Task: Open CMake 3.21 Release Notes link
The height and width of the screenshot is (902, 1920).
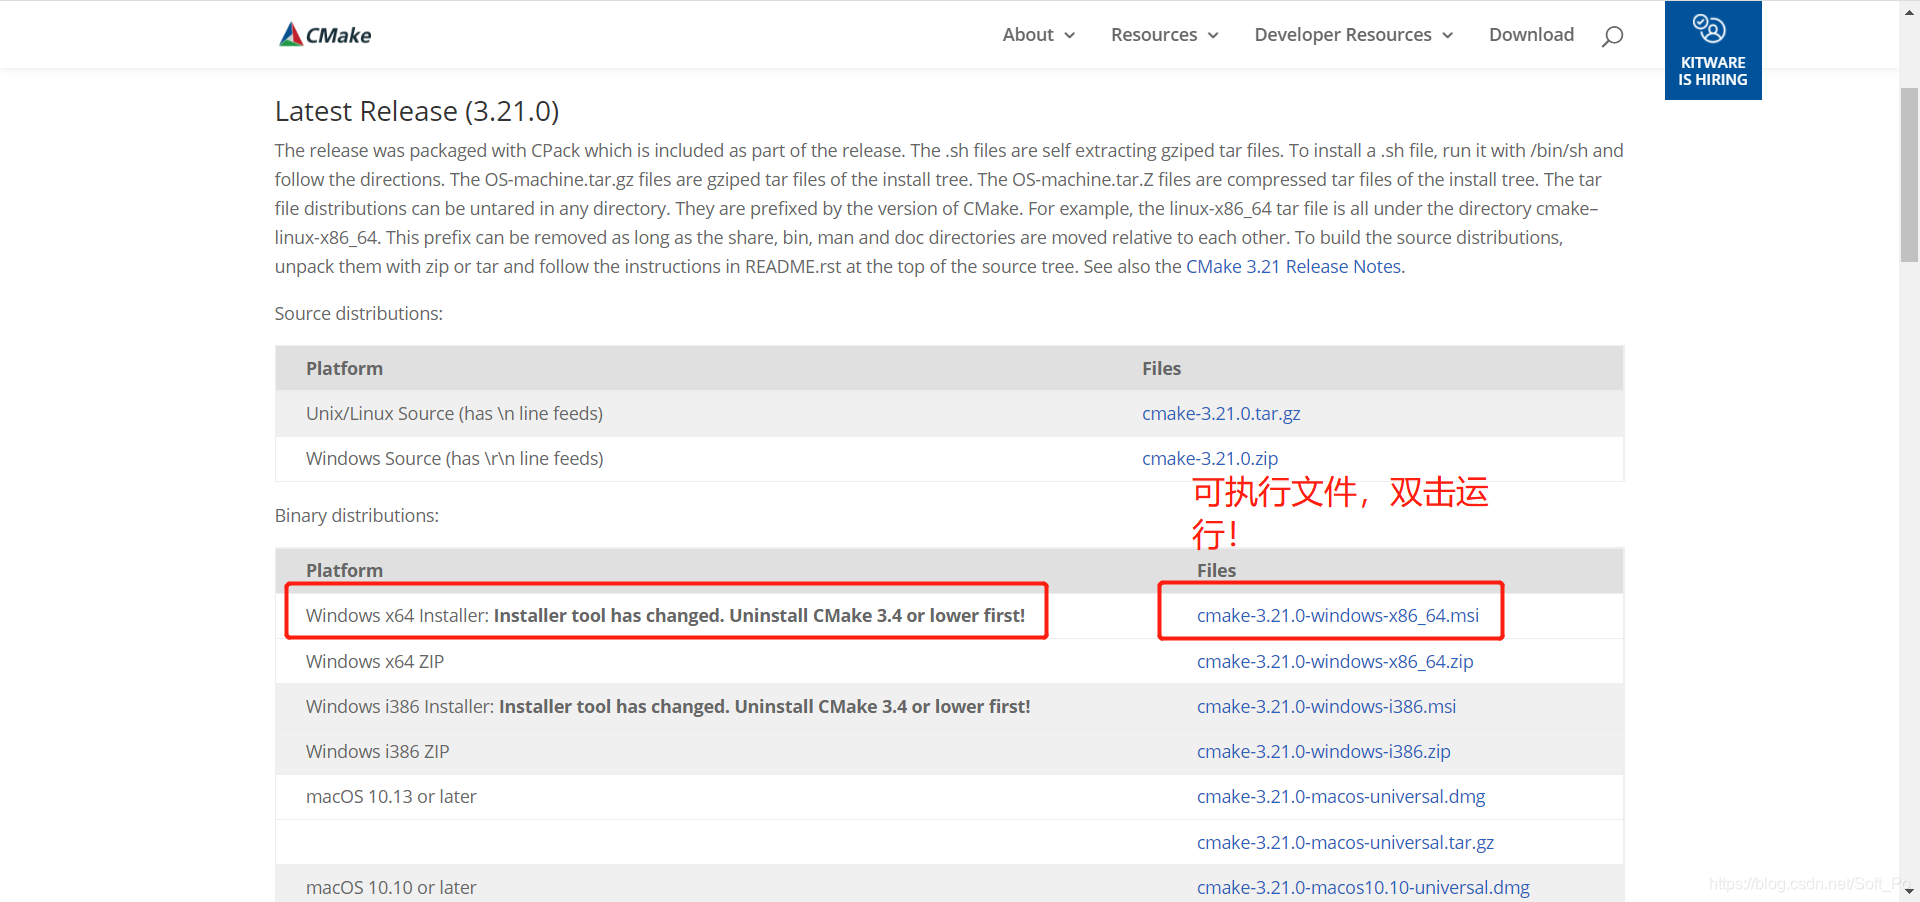Action: click(x=1294, y=267)
